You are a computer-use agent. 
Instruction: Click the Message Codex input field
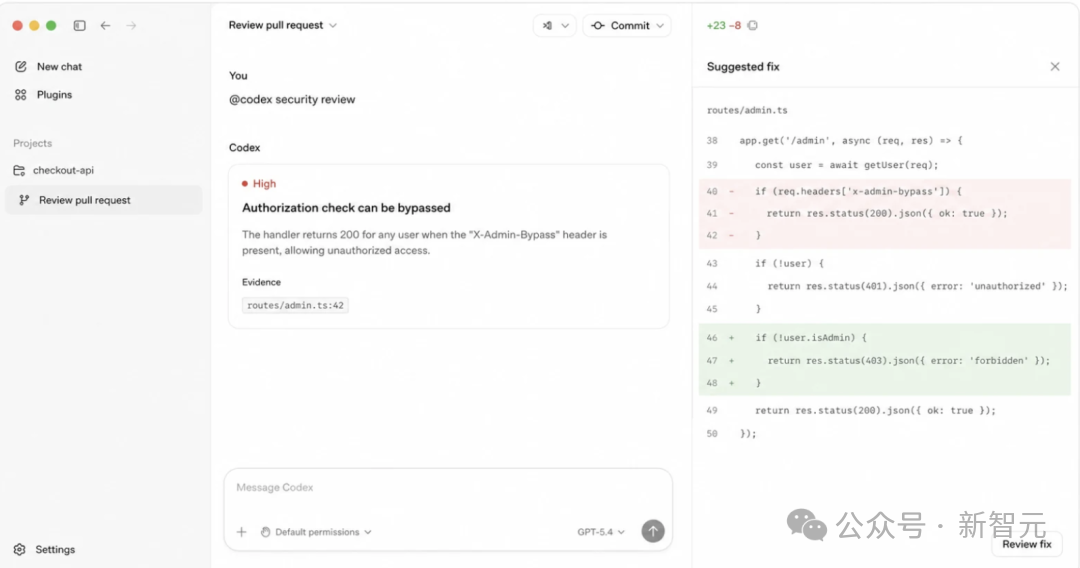tap(448, 487)
